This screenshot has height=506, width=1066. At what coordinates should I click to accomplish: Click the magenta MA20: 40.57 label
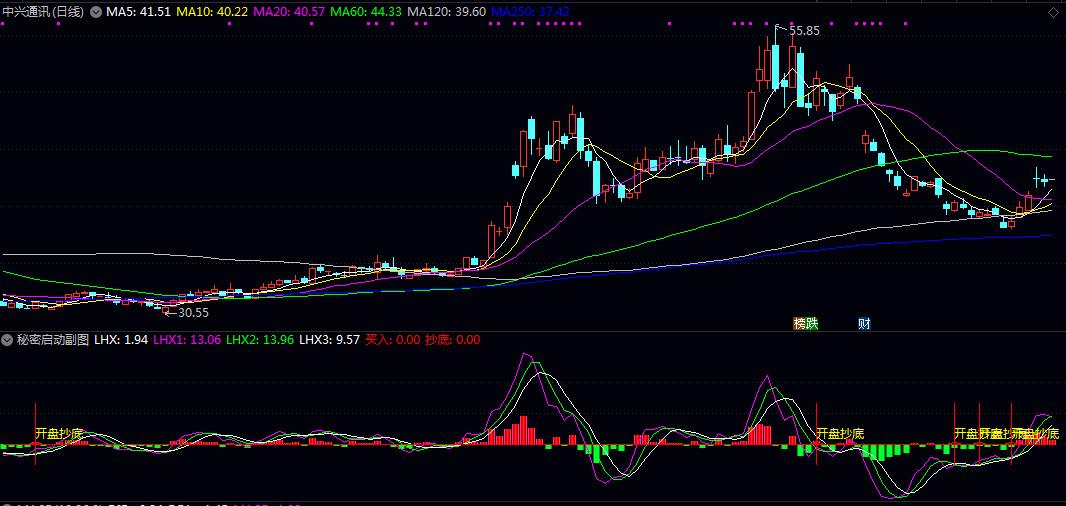288,12
